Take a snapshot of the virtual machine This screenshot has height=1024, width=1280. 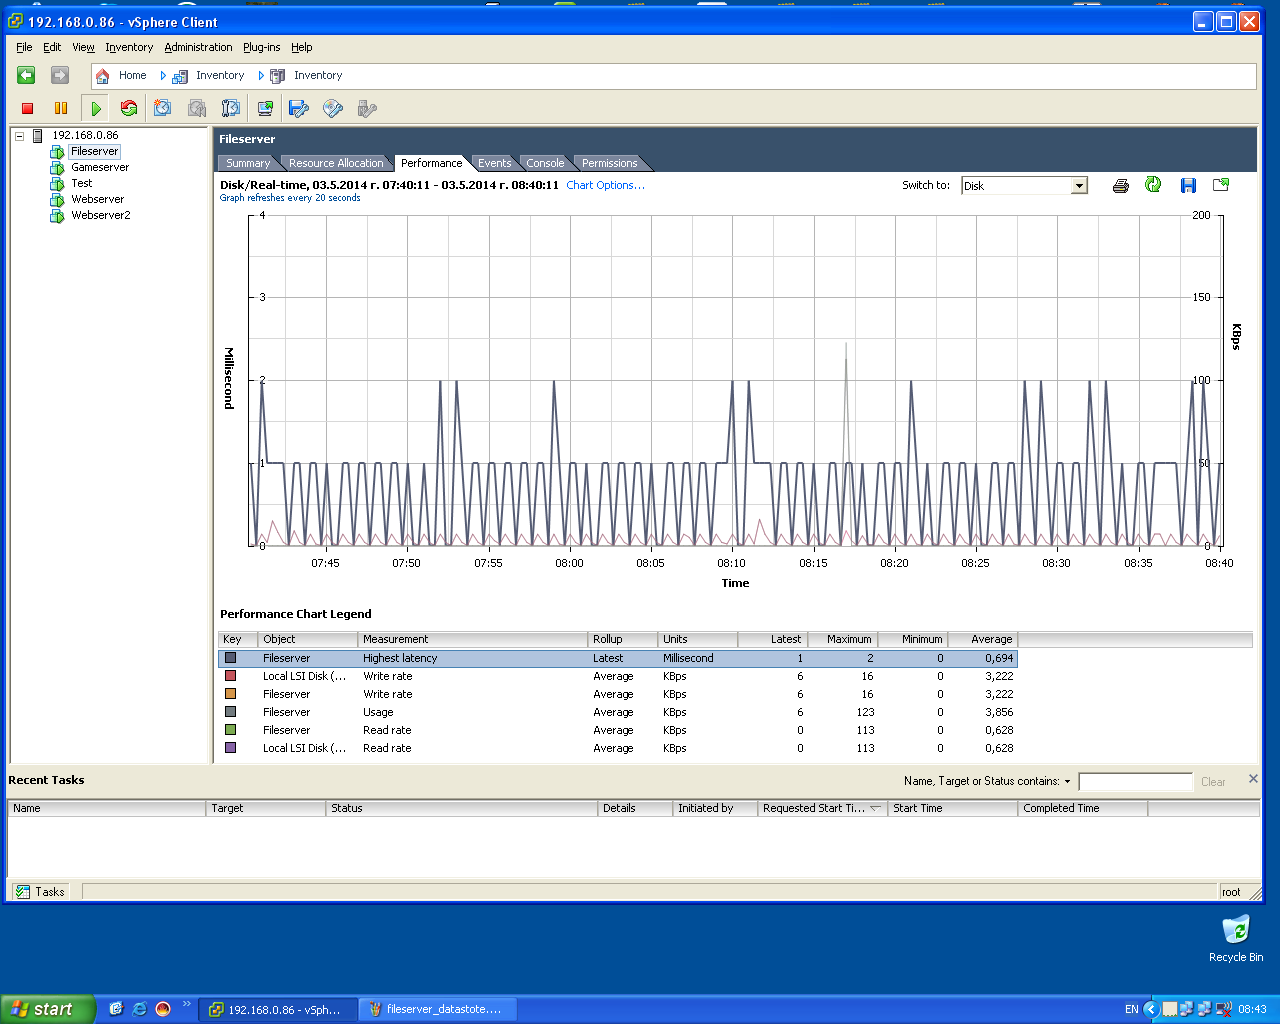[x=163, y=108]
